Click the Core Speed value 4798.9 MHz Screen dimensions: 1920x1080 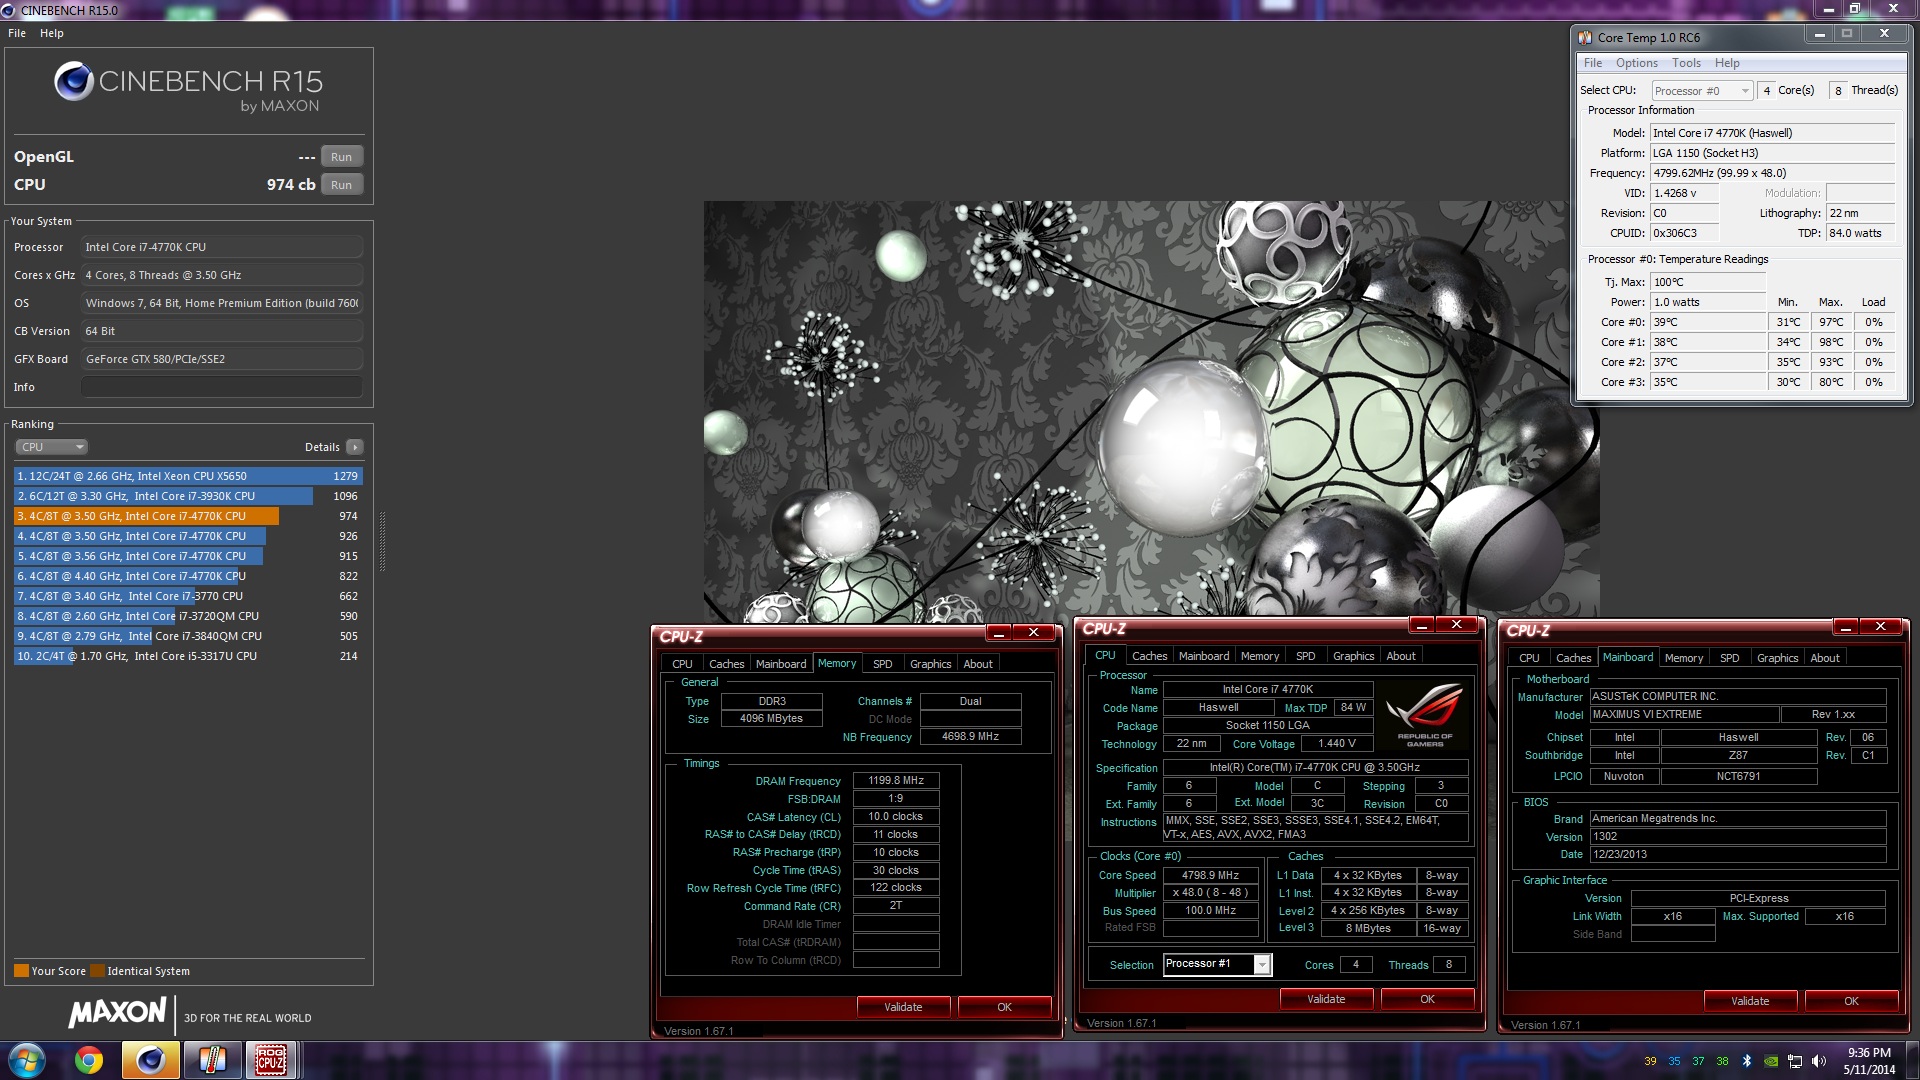(1210, 875)
